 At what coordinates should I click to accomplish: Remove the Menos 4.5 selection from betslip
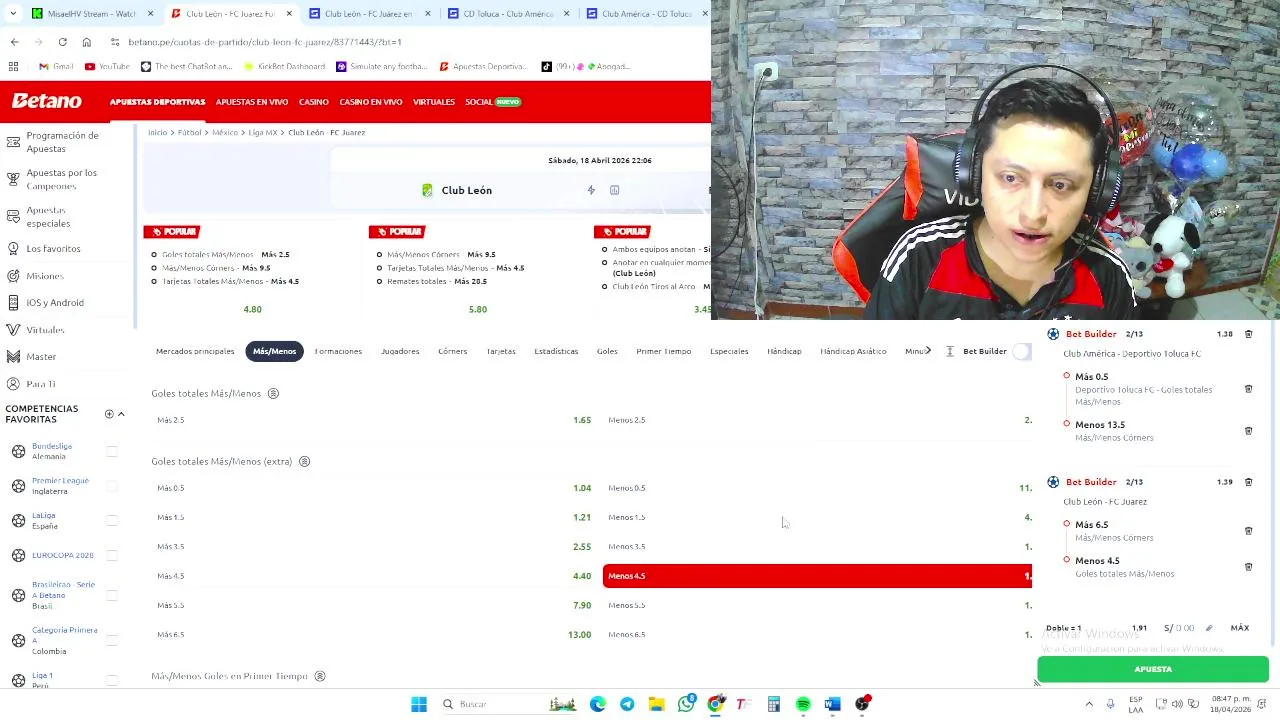click(1248, 567)
